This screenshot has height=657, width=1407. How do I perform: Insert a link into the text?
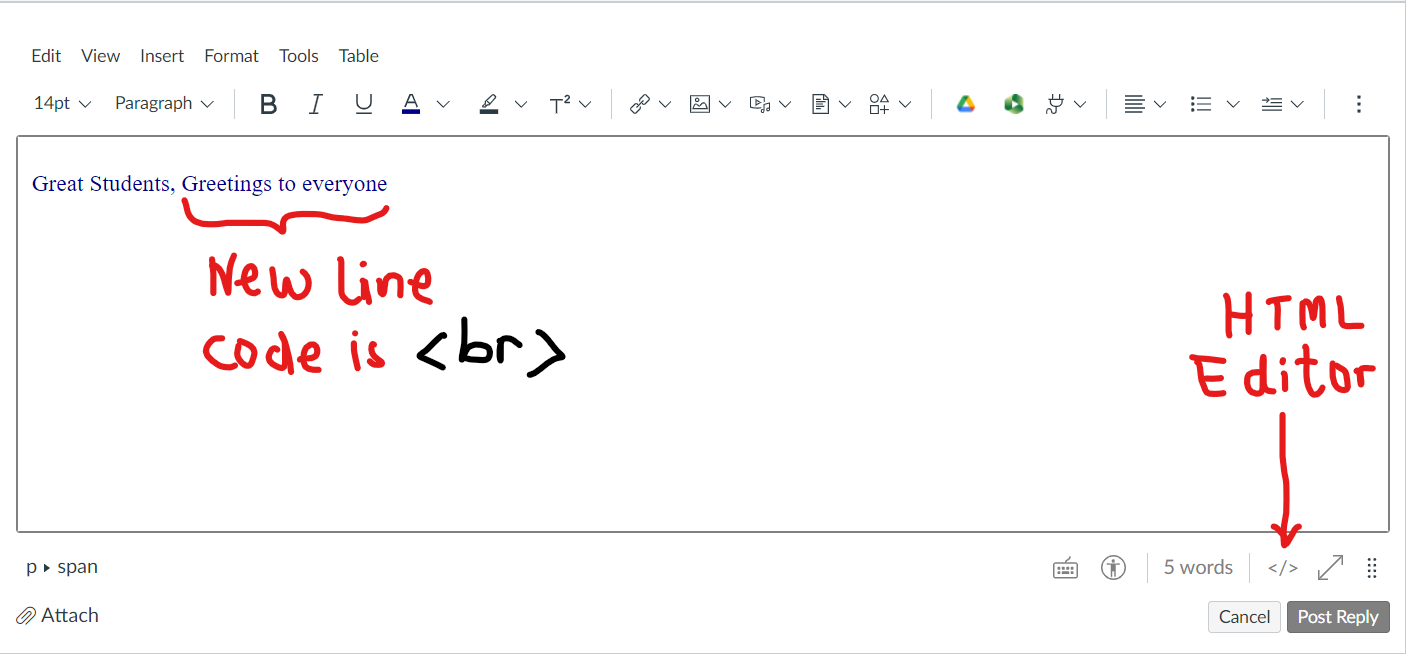(640, 103)
